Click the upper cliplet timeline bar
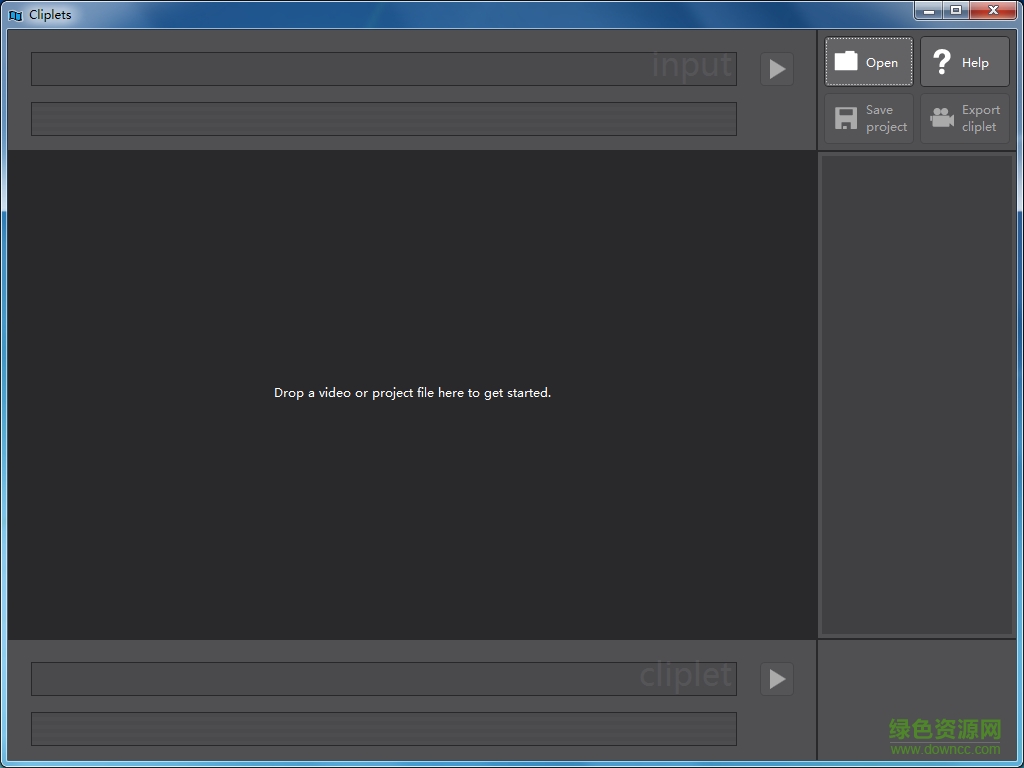The width and height of the screenshot is (1024, 768). [384, 679]
